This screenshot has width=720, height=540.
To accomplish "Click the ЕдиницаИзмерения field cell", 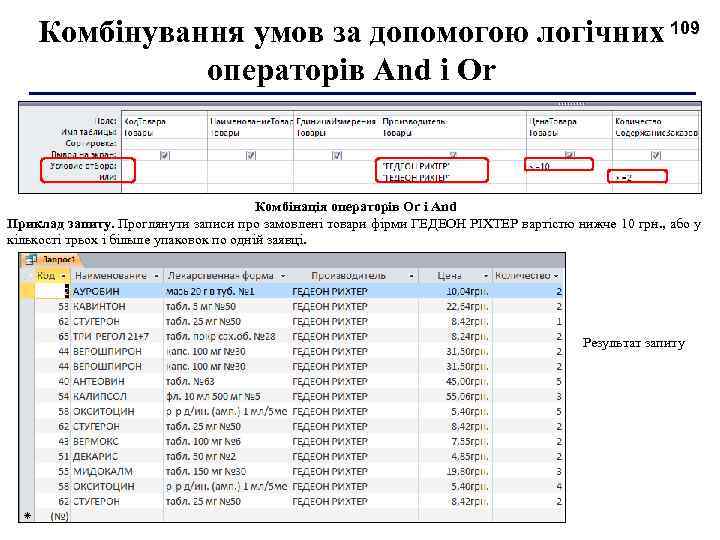I will (x=336, y=122).
